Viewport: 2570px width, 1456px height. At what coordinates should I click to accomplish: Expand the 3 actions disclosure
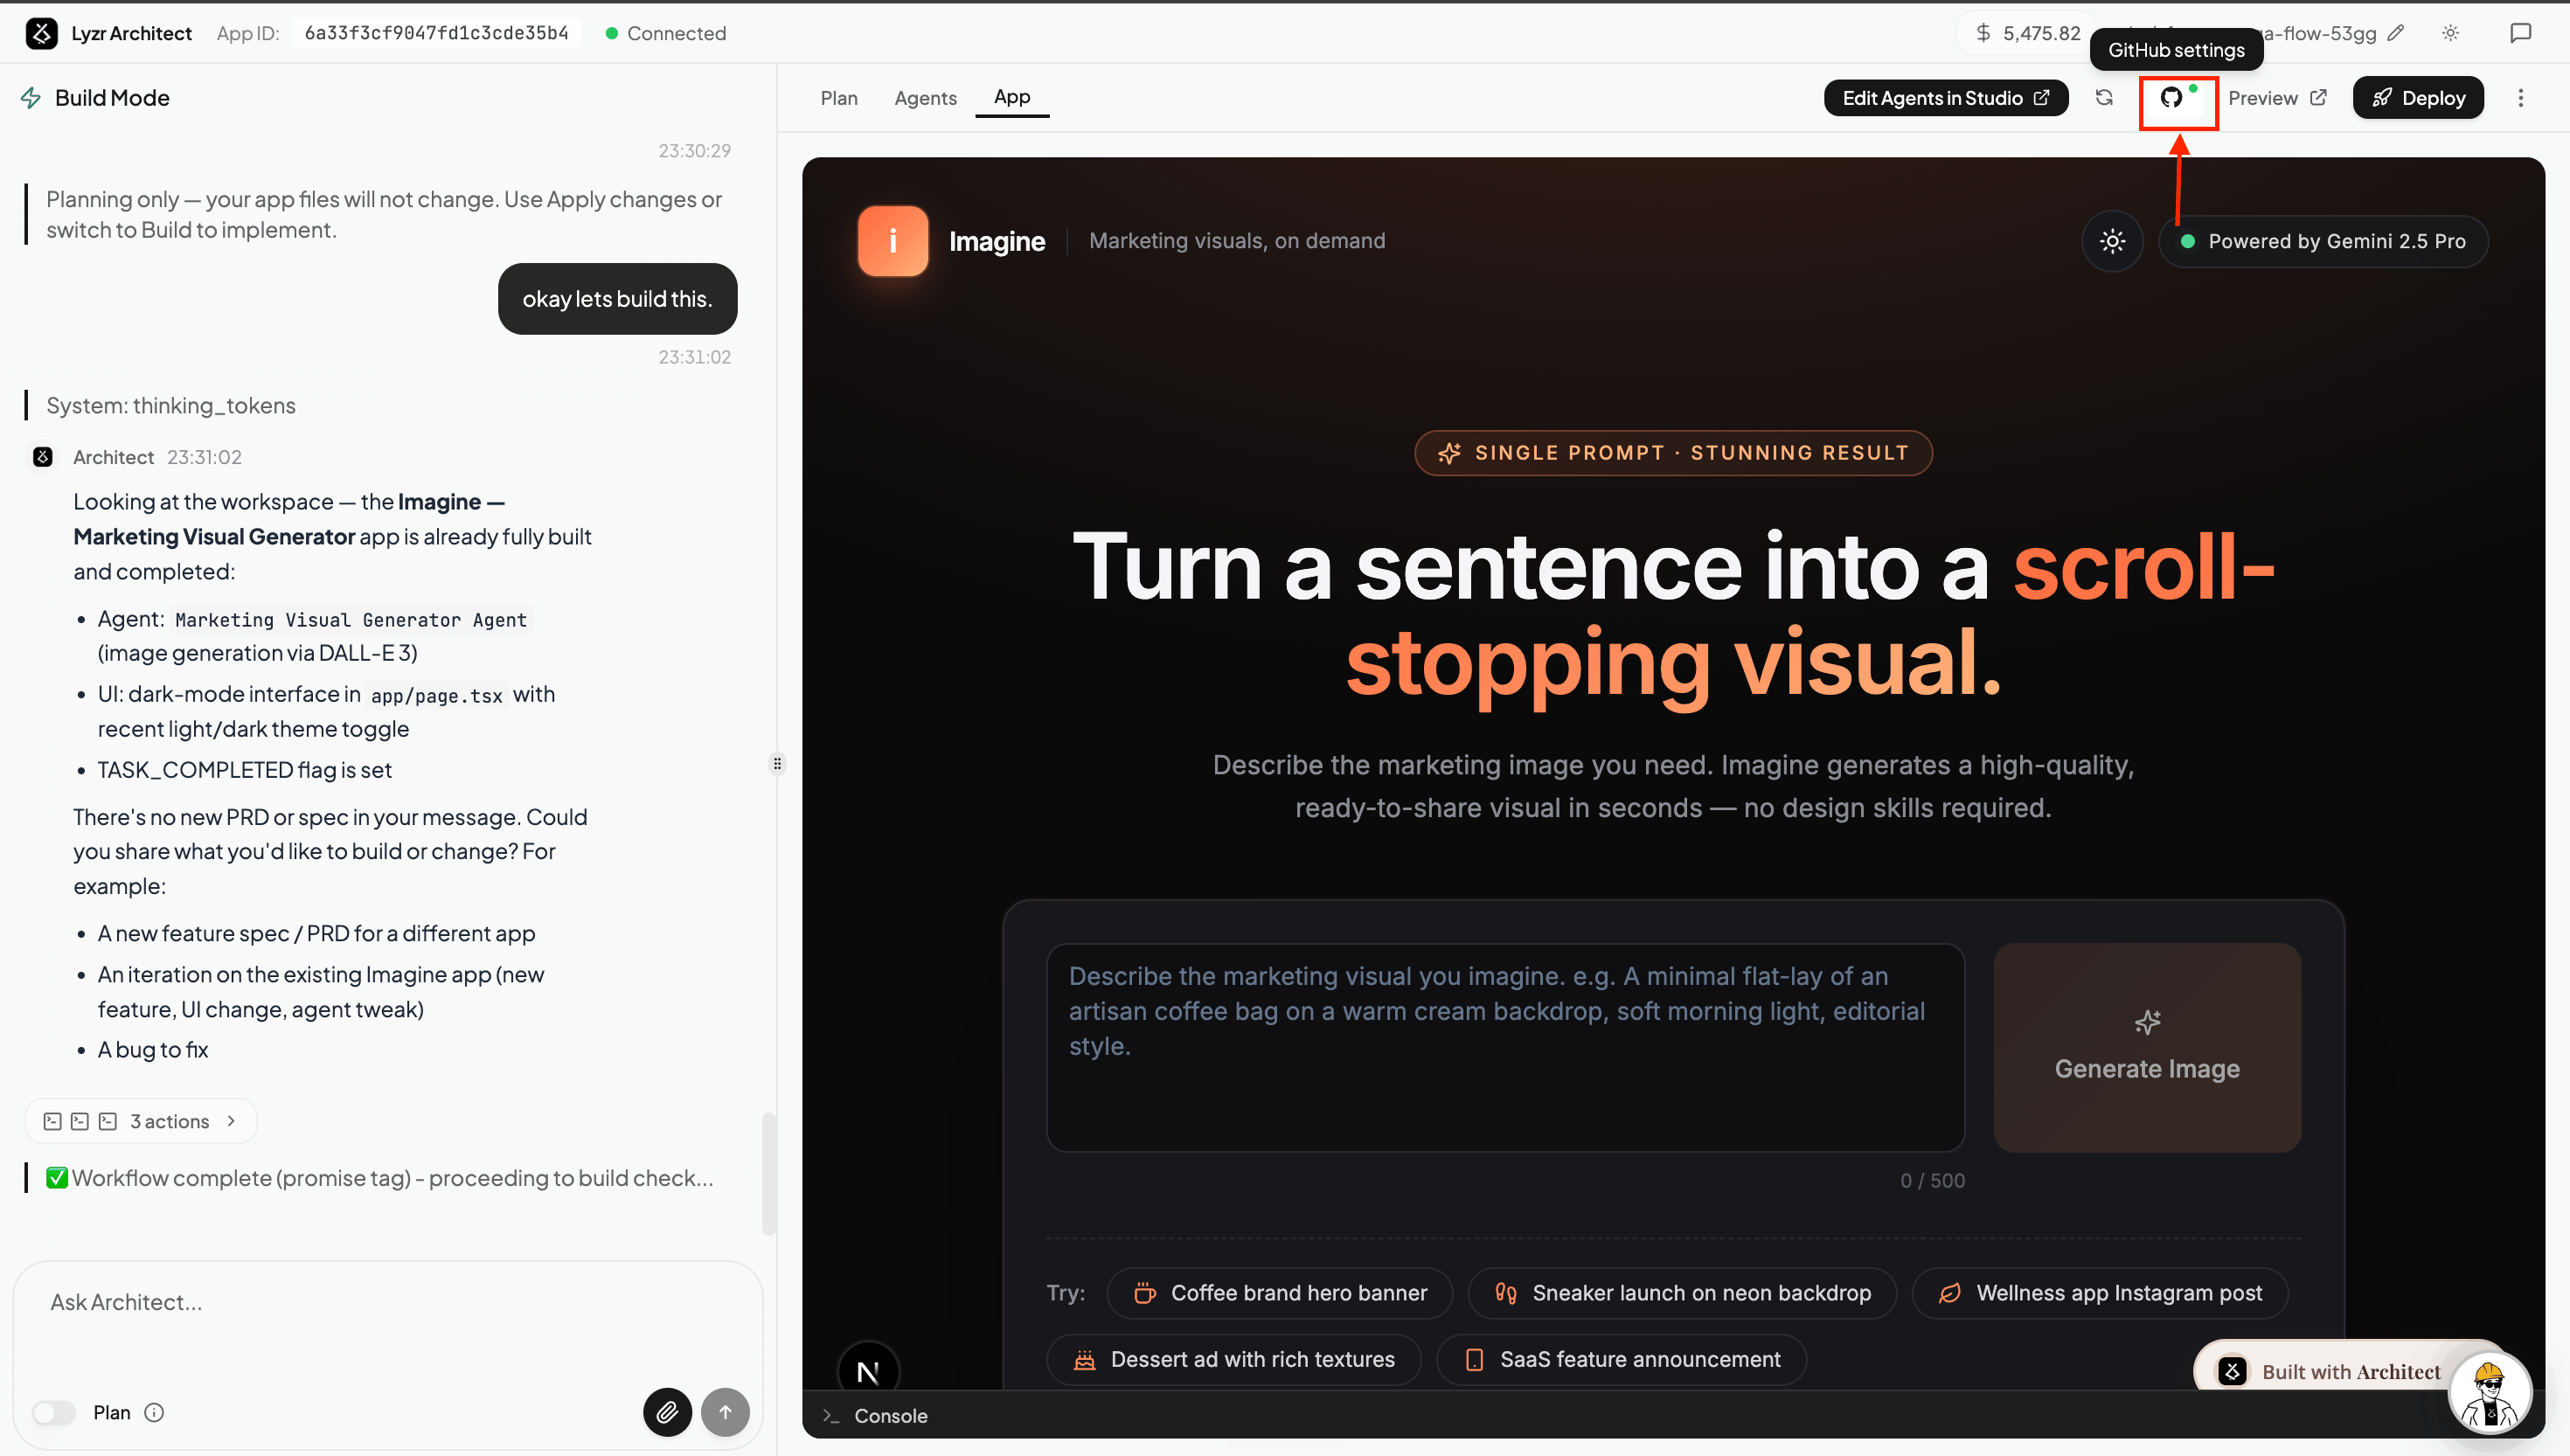tap(141, 1121)
